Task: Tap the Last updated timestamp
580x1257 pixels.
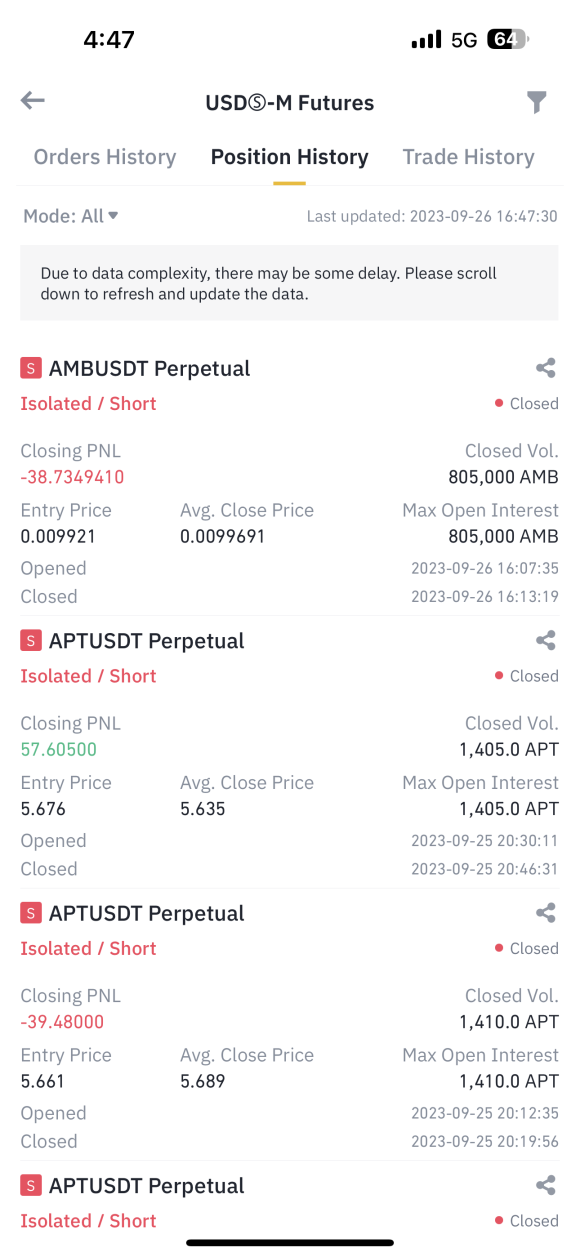Action: [432, 216]
